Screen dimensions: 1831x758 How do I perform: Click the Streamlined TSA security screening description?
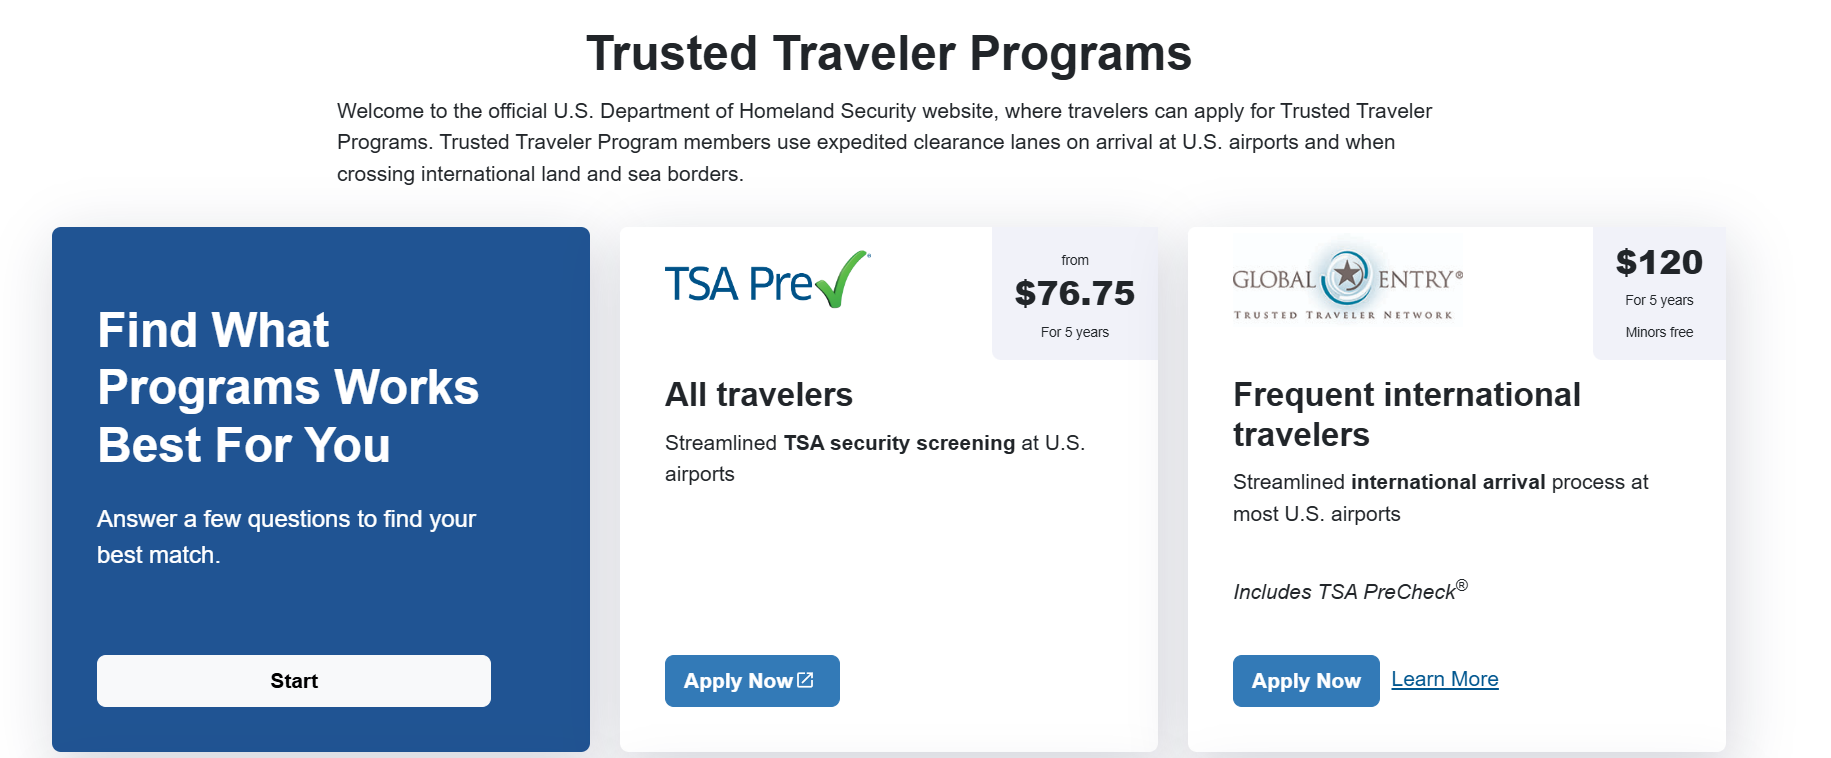click(x=874, y=458)
